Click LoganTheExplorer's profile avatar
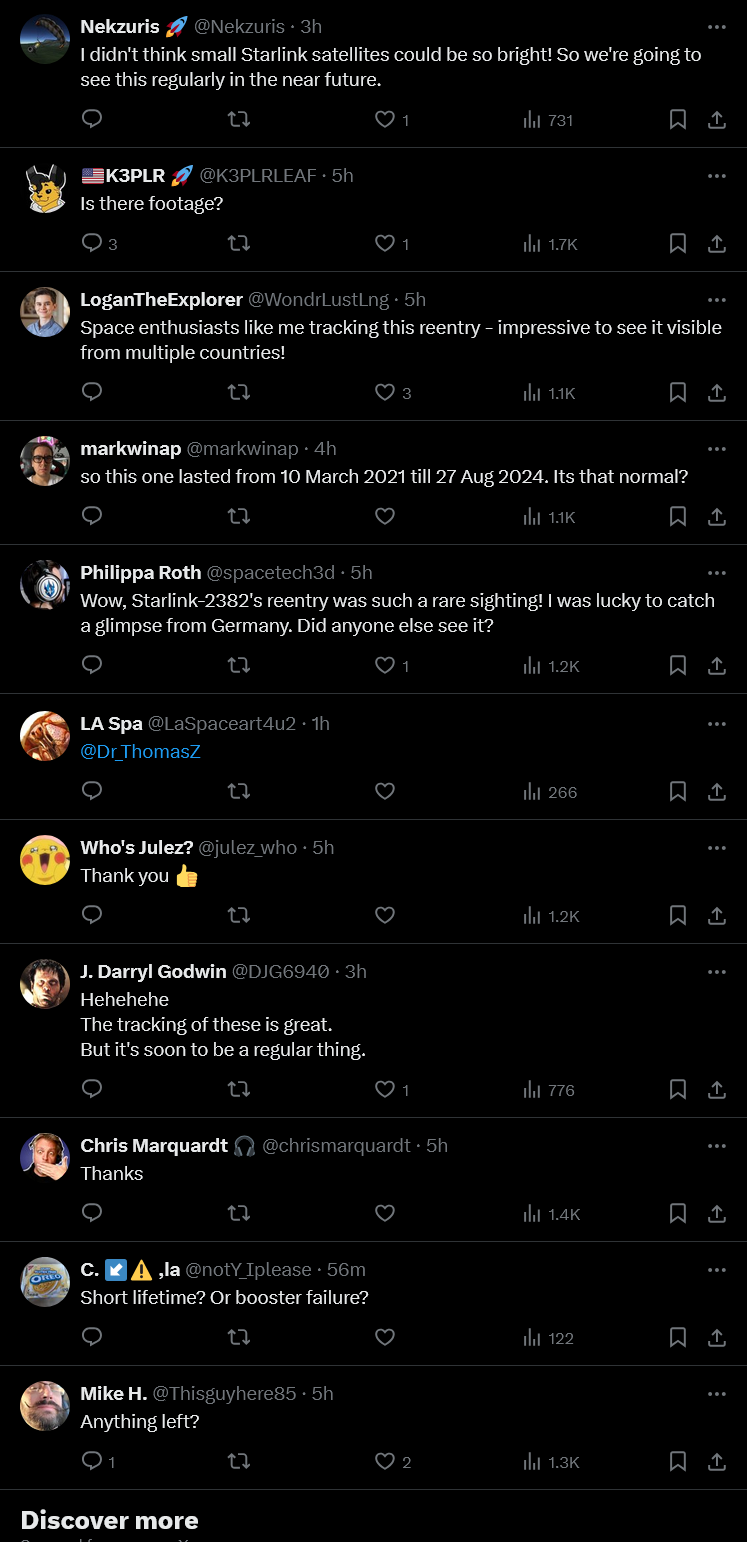 (x=45, y=312)
